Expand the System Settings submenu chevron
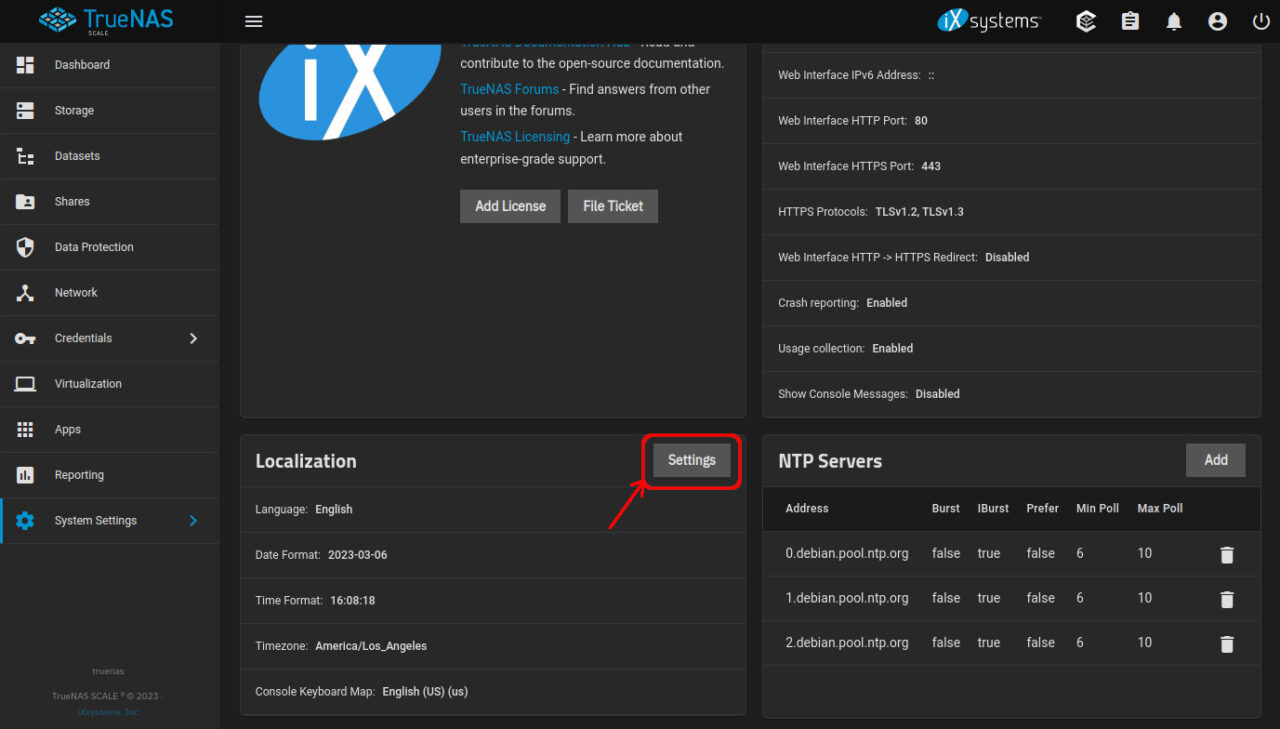1280x729 pixels. pyautogui.click(x=194, y=521)
